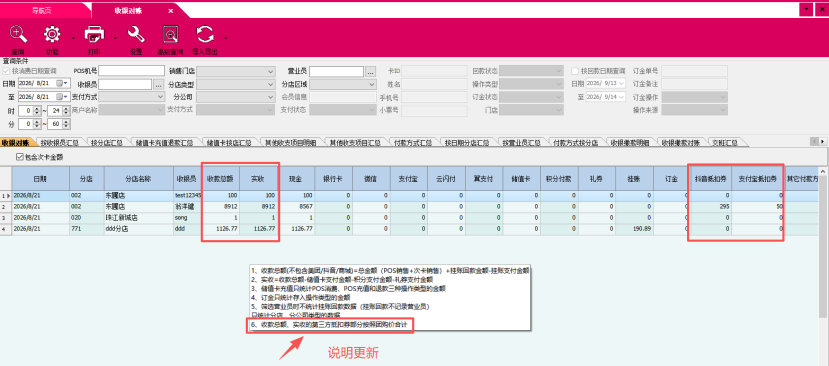Viewport: 829px width, 366px height.
Task: Switch to the 按收银员汇总 tab
Action: point(60,143)
